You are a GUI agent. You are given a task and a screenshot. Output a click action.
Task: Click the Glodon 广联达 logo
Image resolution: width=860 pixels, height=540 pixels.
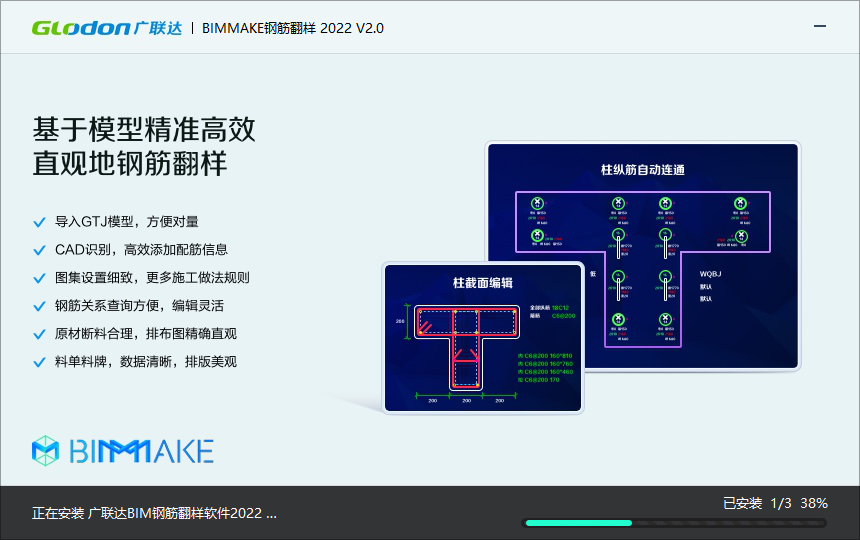[107, 28]
